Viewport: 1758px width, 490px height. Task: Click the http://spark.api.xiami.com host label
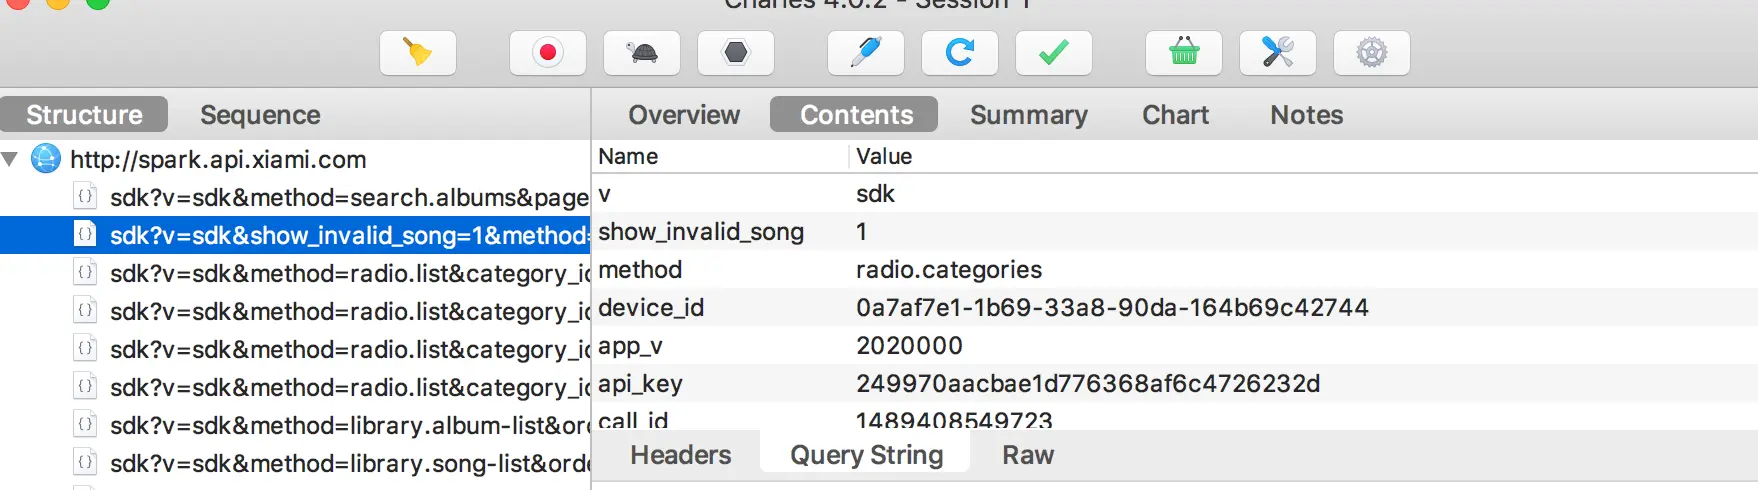tap(218, 159)
